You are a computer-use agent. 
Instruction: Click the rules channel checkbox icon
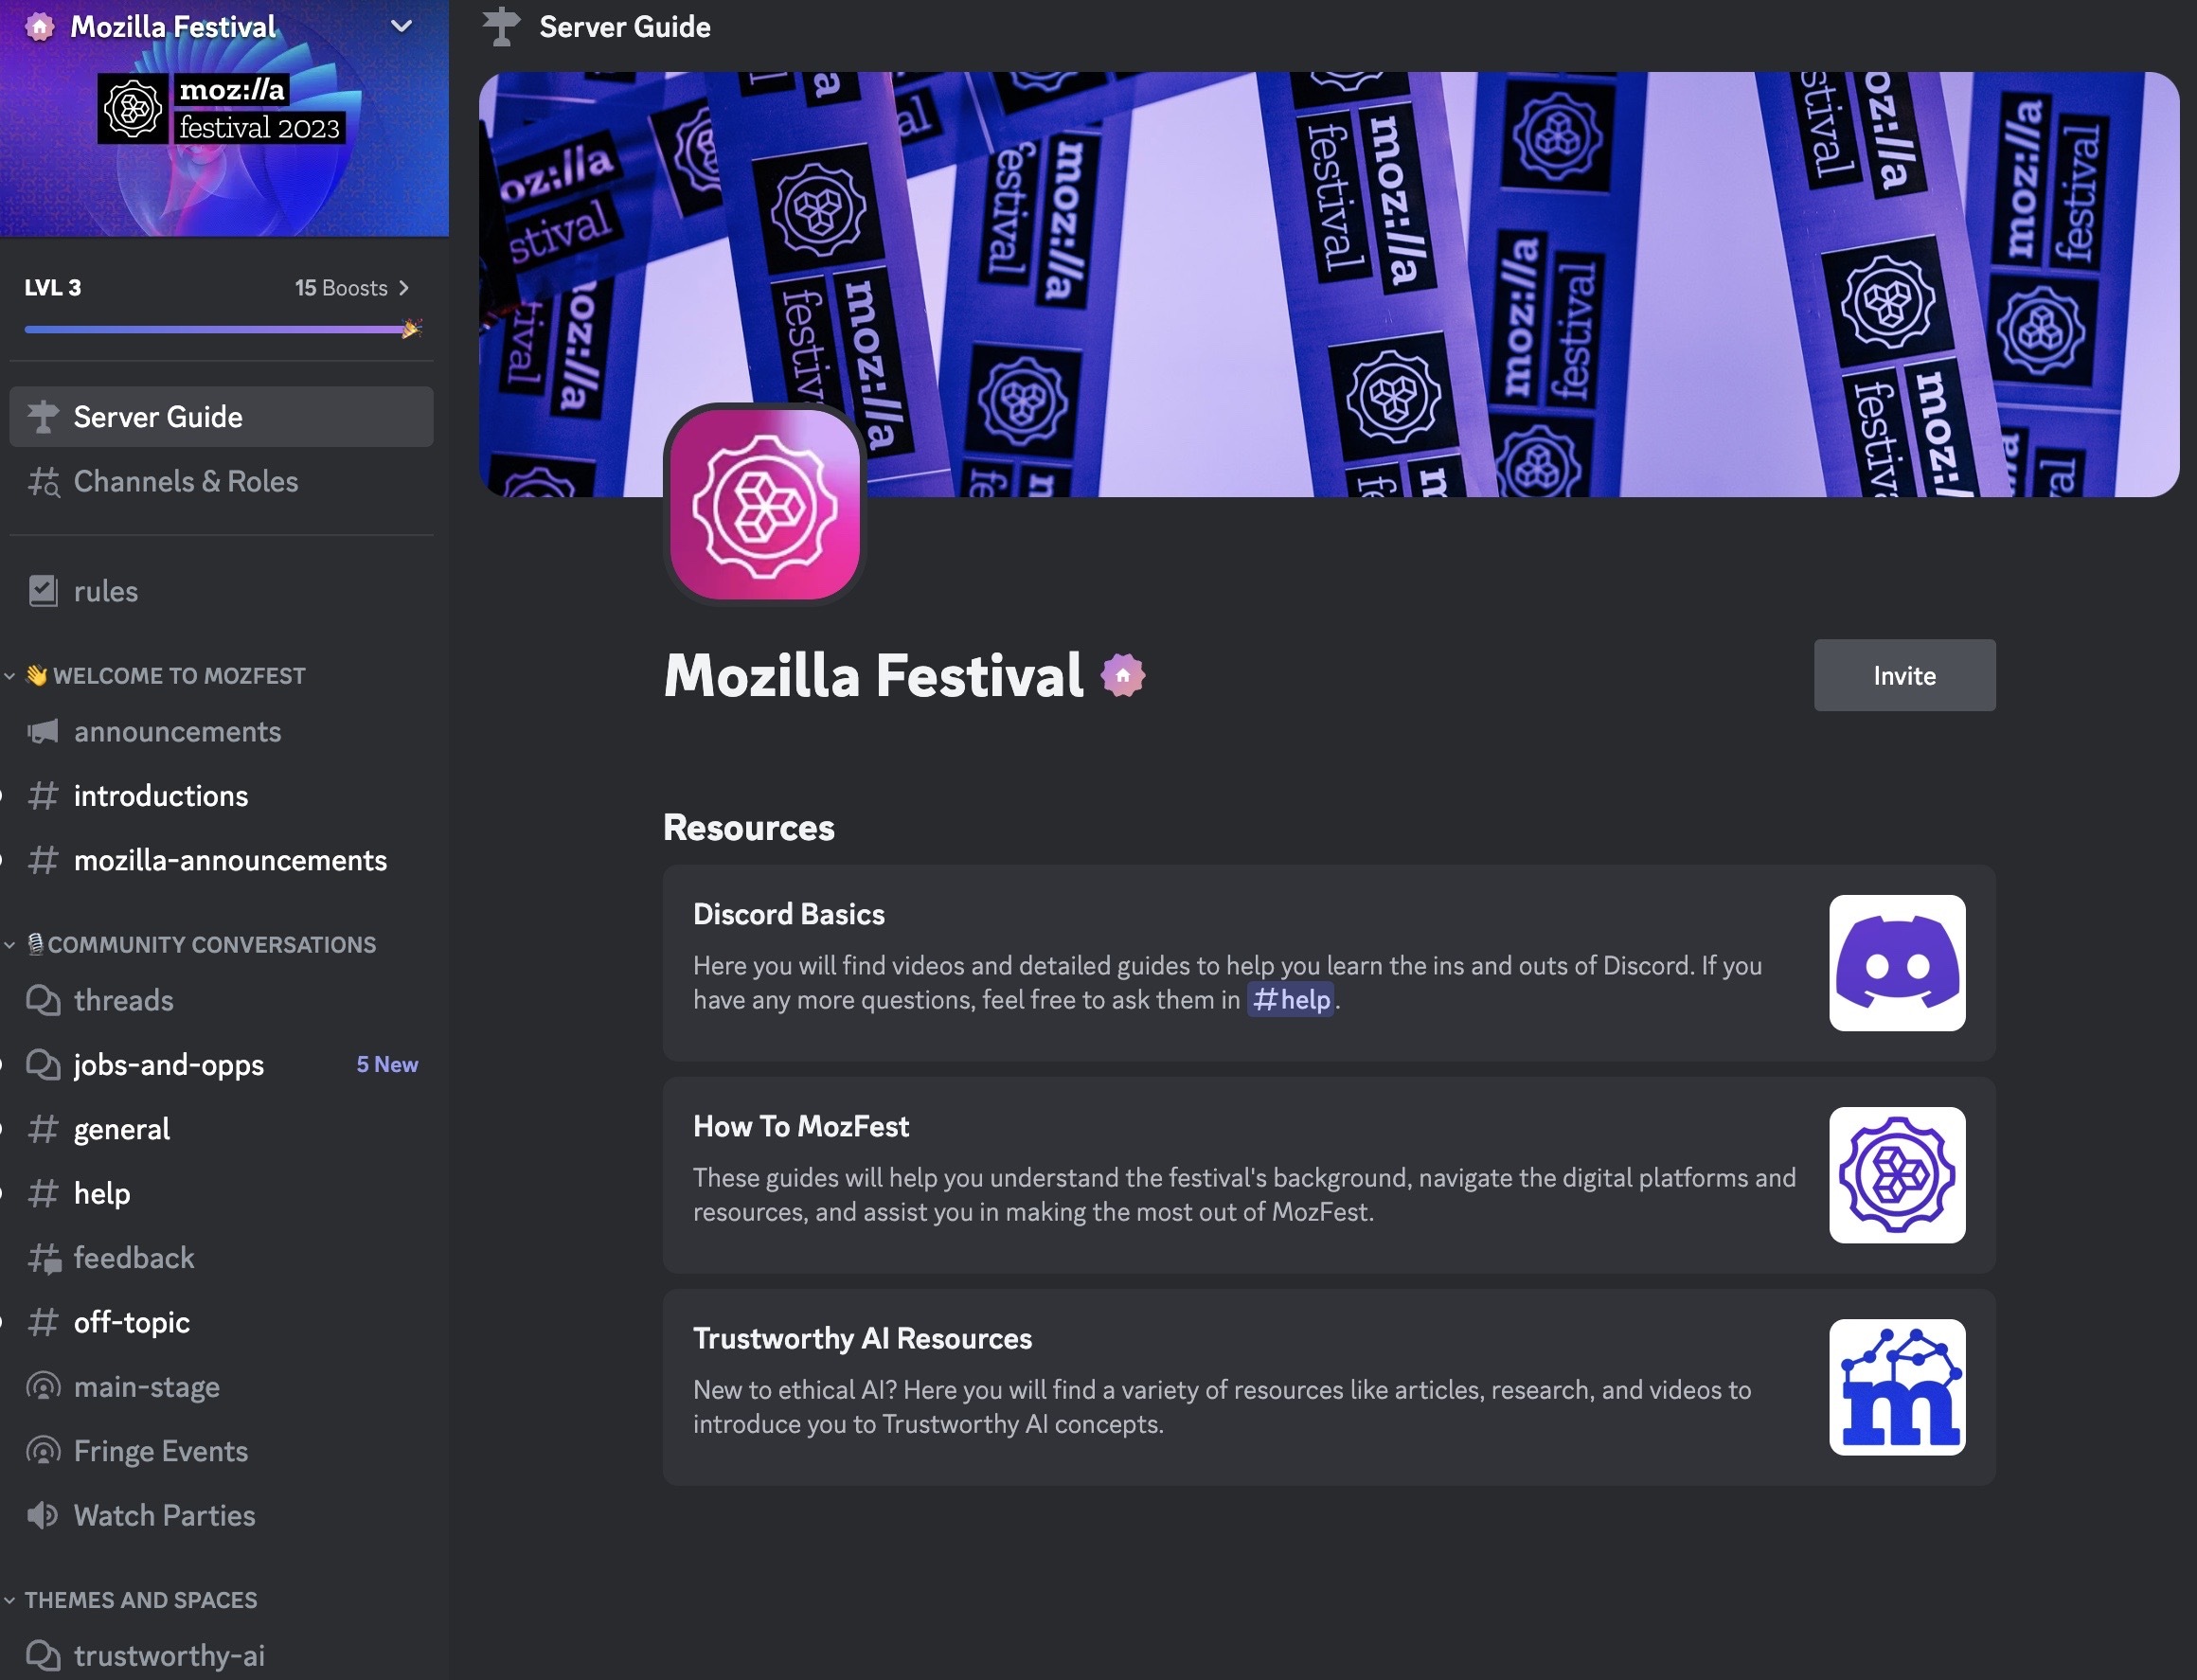pos(43,591)
